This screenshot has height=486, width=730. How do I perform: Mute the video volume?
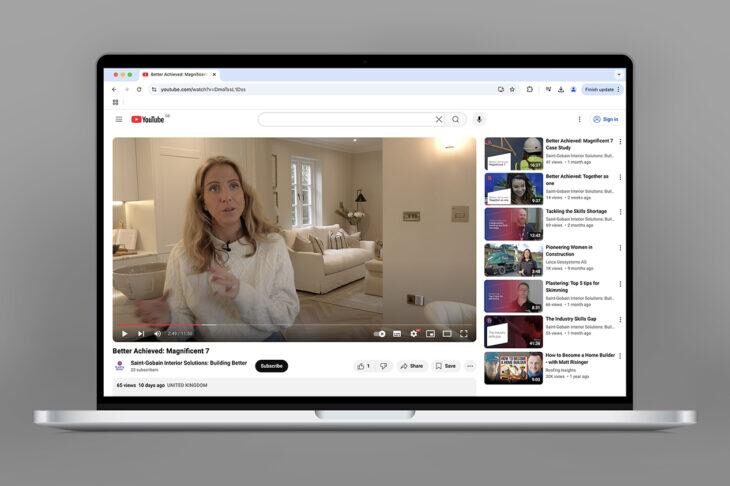157,334
